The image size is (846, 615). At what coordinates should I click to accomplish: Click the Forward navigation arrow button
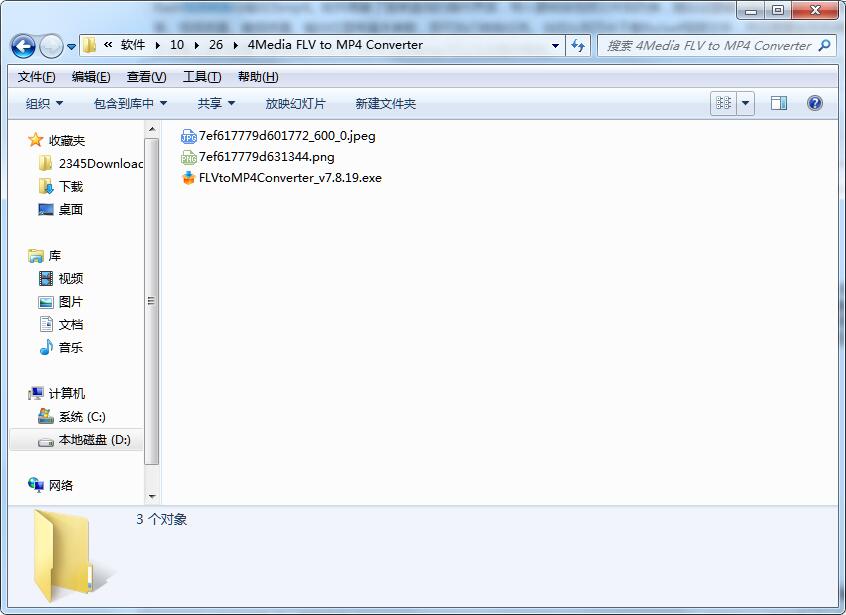51,46
